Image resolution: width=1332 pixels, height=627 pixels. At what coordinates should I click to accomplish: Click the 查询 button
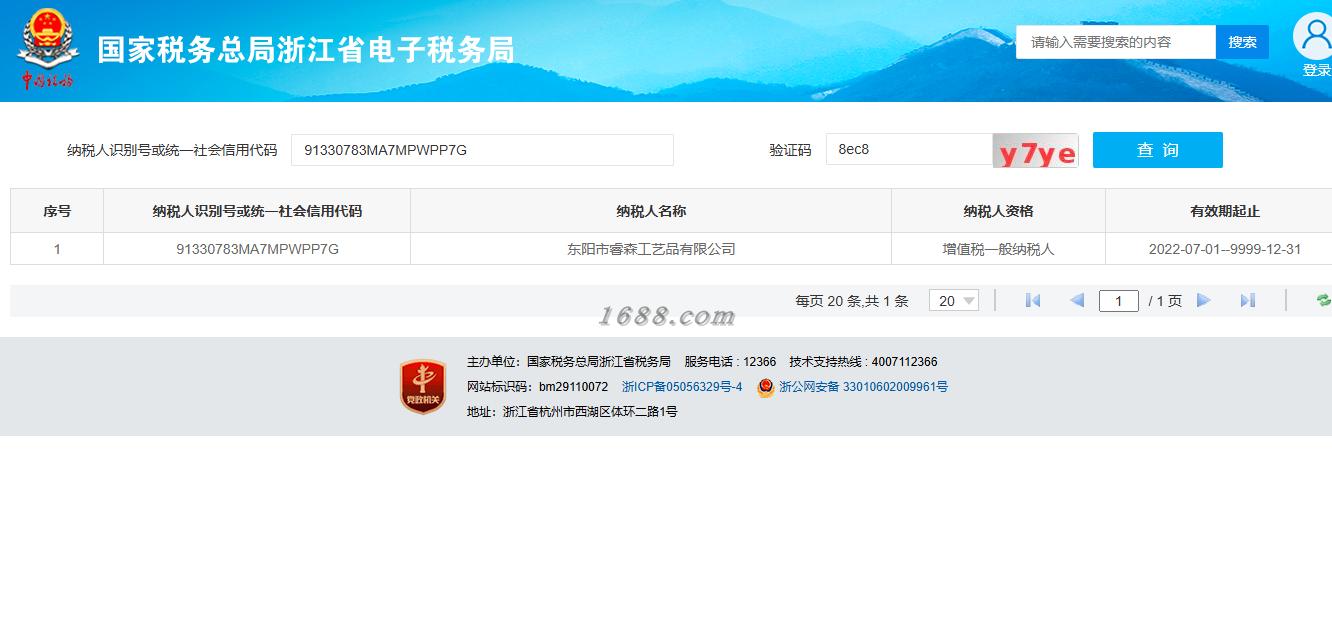coord(1157,150)
